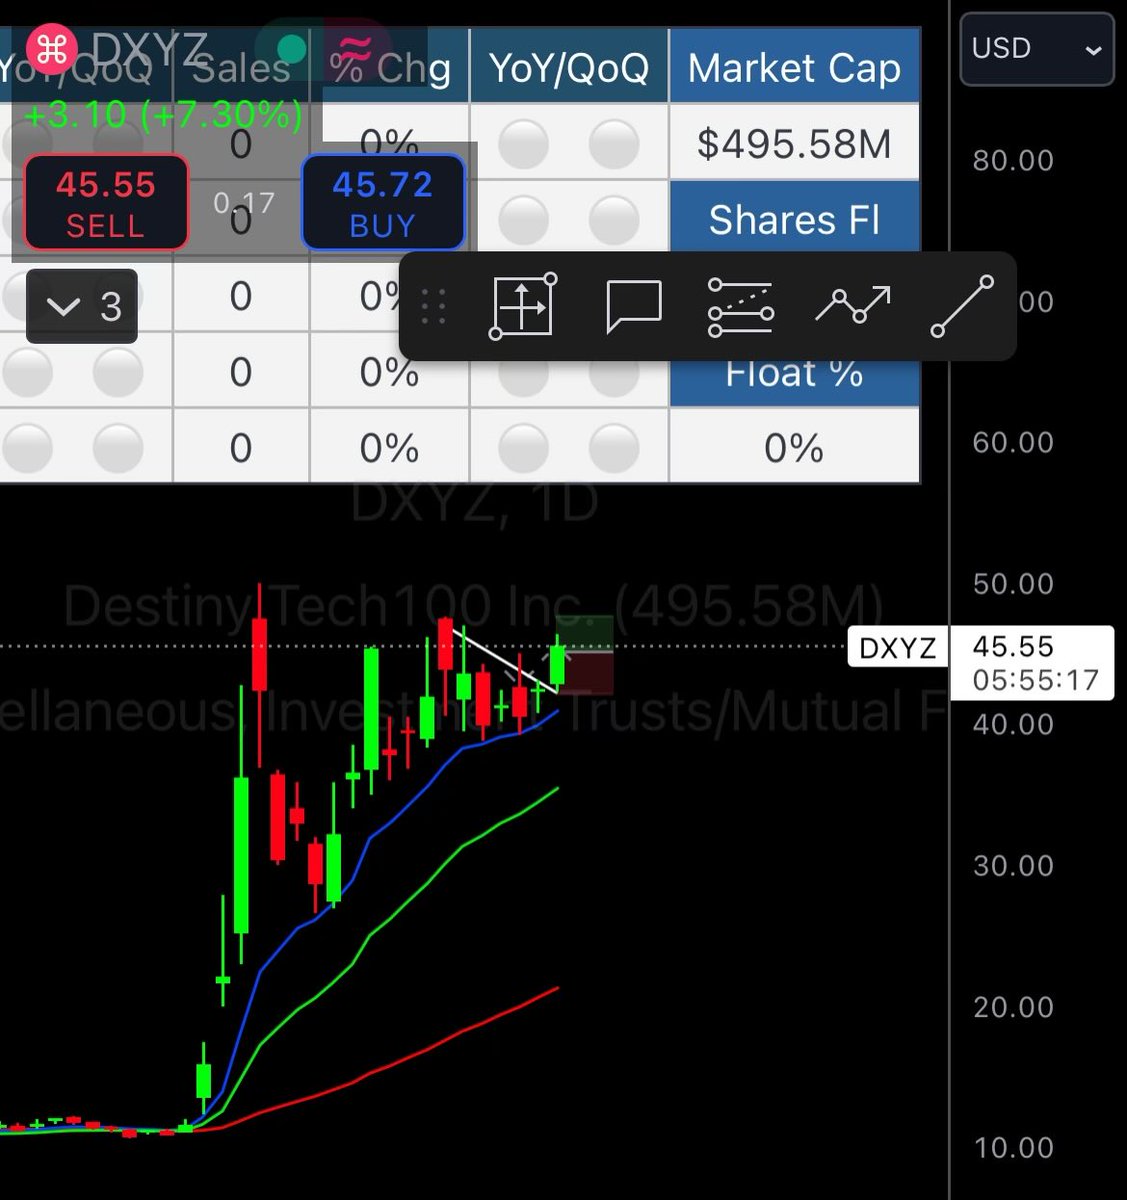Viewport: 1127px width, 1200px height.
Task: Select the Fib retracement tool icon
Action: click(741, 306)
